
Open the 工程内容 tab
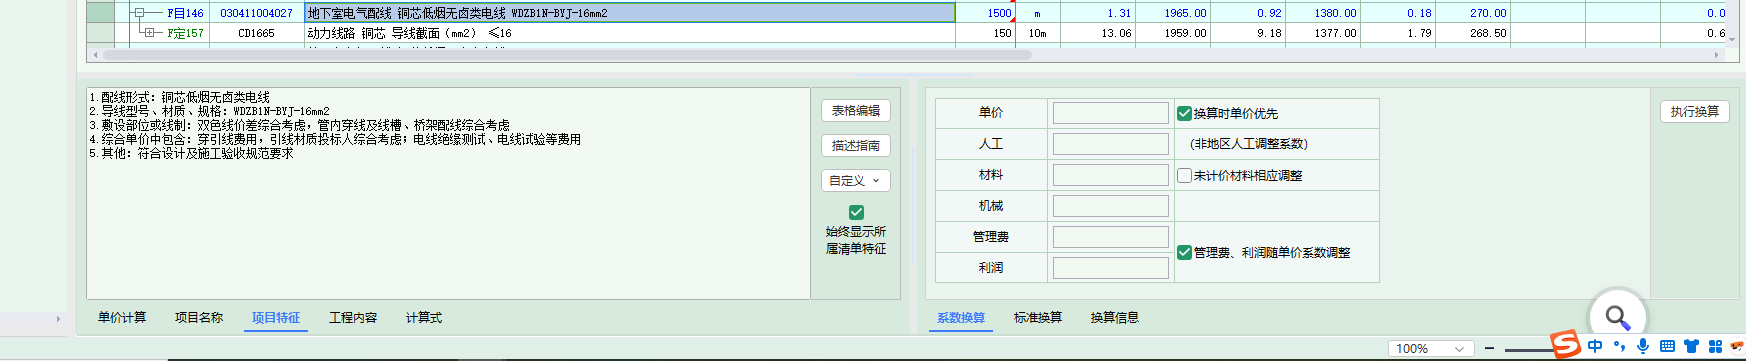tap(353, 317)
